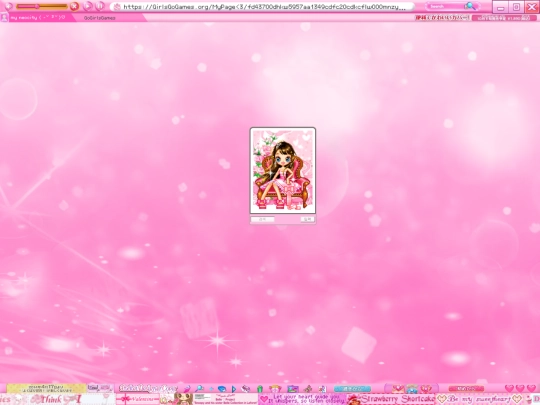Click the teddy bear icon in bottom toolbar
The image size is (540, 405).
point(308,389)
